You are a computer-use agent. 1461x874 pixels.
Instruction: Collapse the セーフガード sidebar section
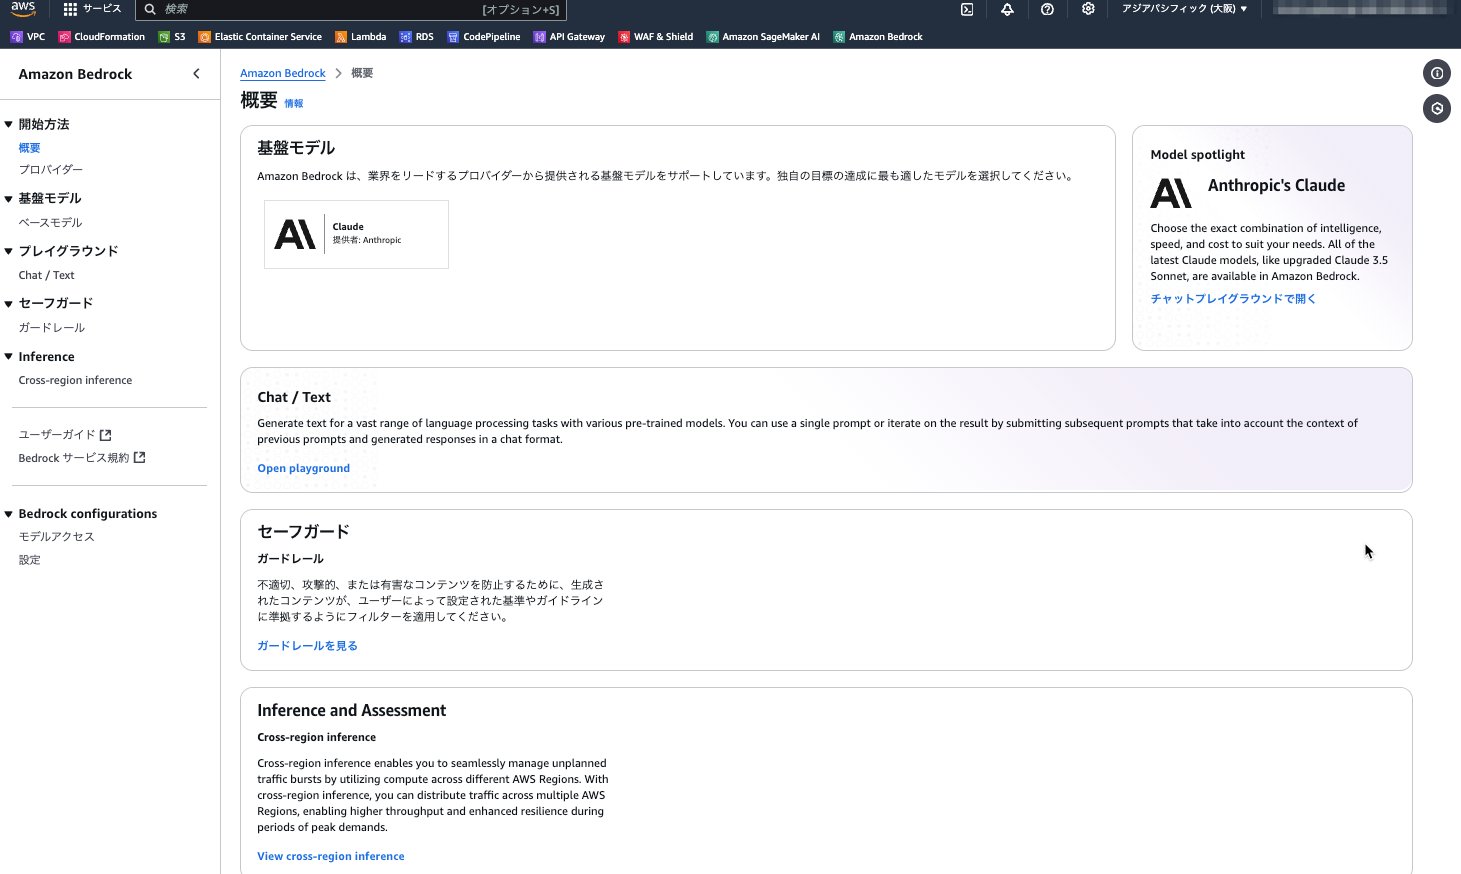pyautogui.click(x=8, y=303)
